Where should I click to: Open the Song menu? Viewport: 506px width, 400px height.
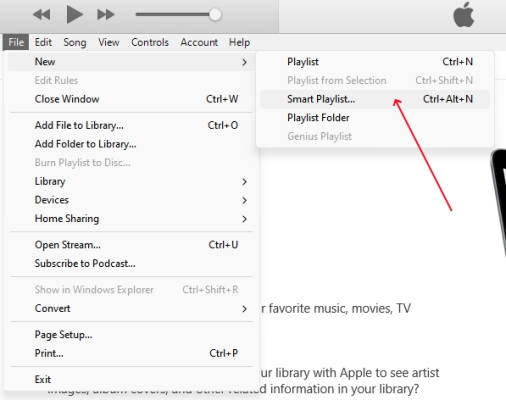pyautogui.click(x=75, y=42)
